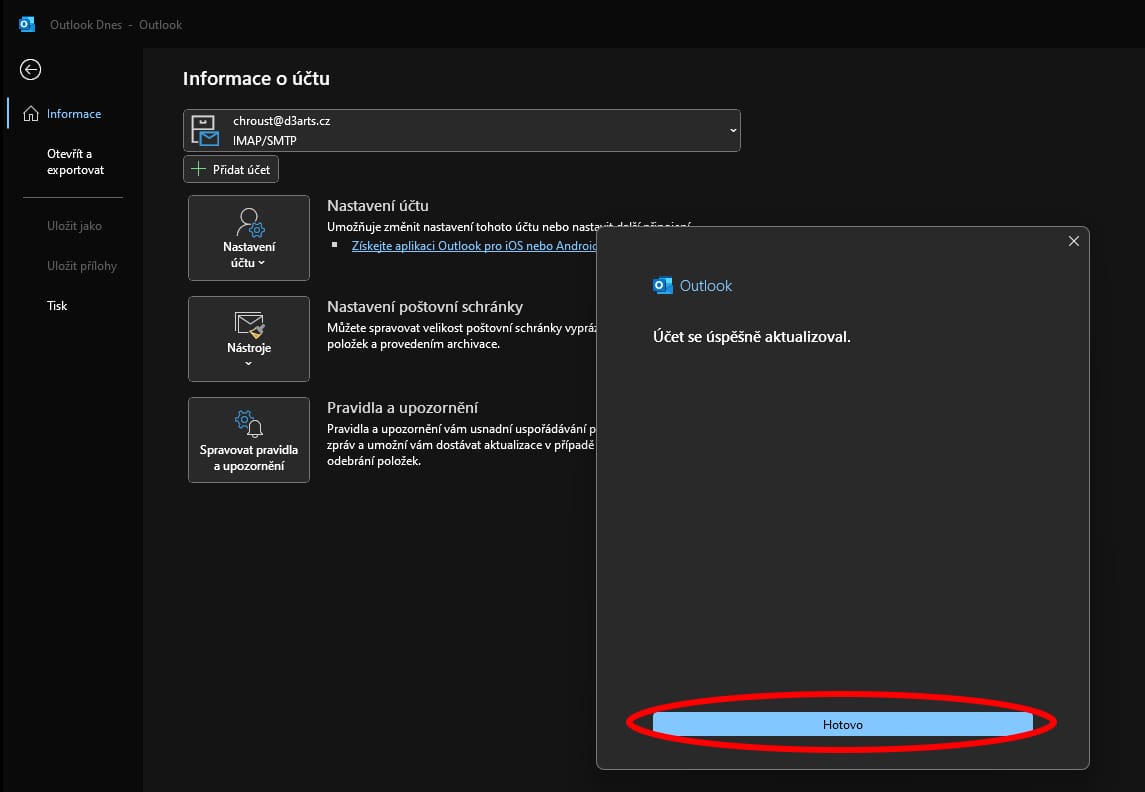Image resolution: width=1145 pixels, height=792 pixels.
Task: Open the Nastavení účtu dropdown button
Action: tap(249, 238)
